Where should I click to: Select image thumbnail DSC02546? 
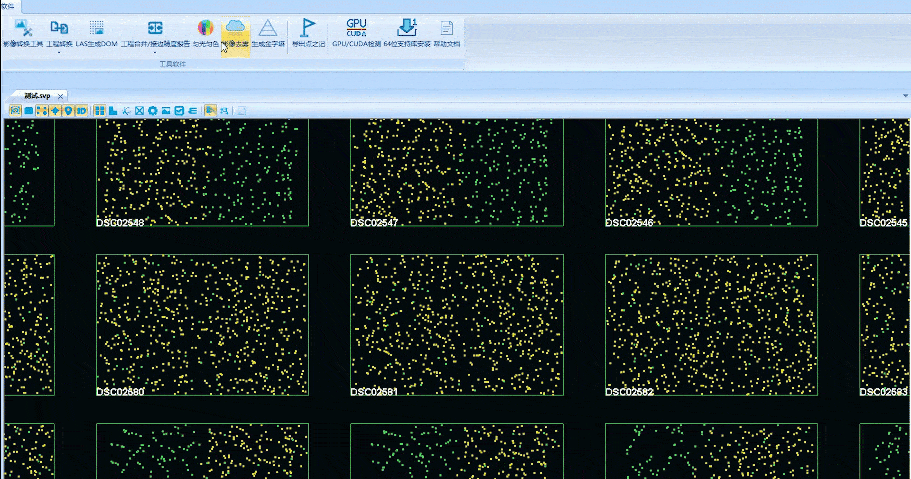pos(710,174)
